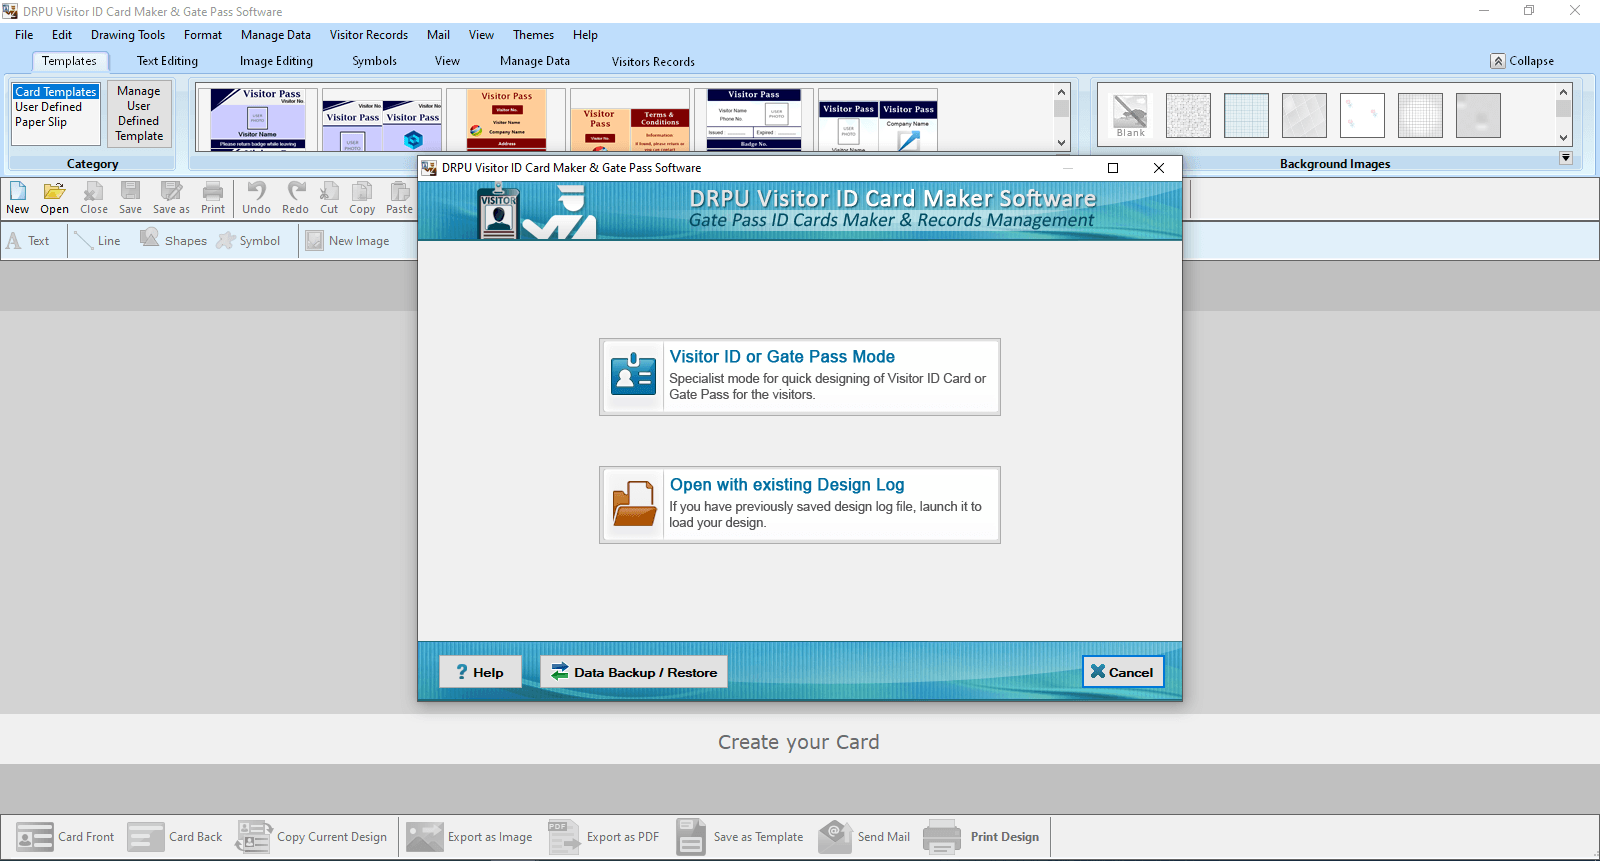Switch to the Text Editing tab

click(x=167, y=61)
